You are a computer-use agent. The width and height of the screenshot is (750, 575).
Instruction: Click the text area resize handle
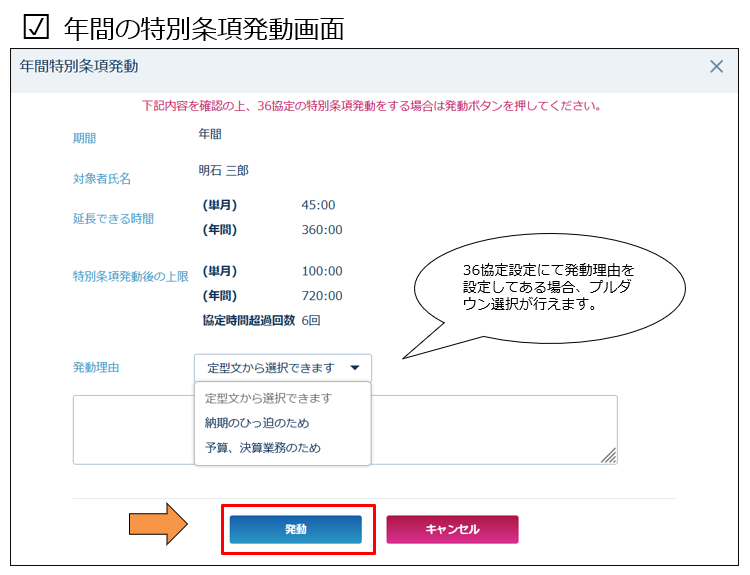609,456
